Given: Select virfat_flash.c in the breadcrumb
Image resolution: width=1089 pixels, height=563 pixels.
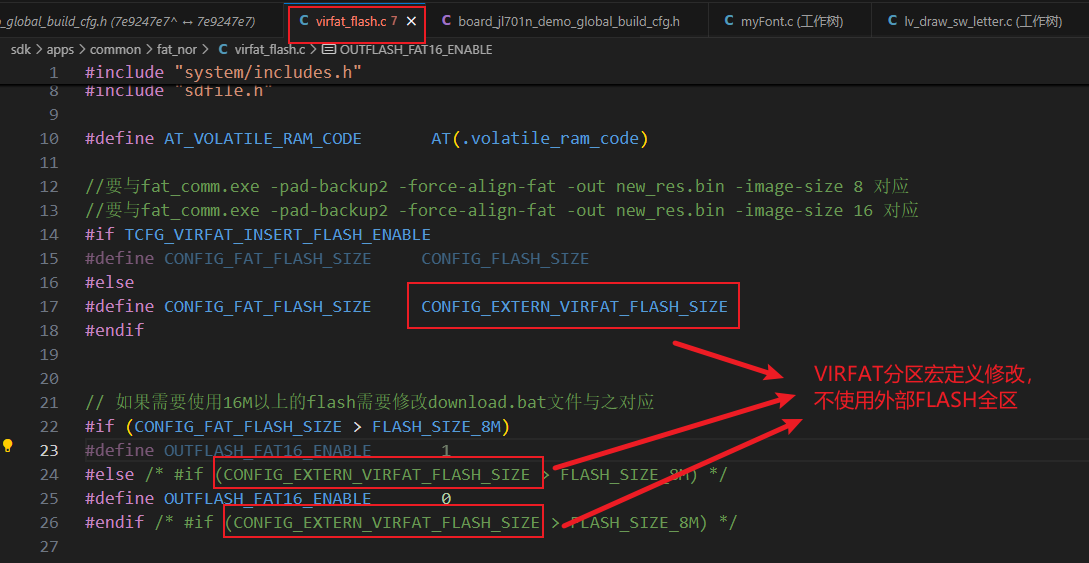Looking at the screenshot, I should click(270, 50).
